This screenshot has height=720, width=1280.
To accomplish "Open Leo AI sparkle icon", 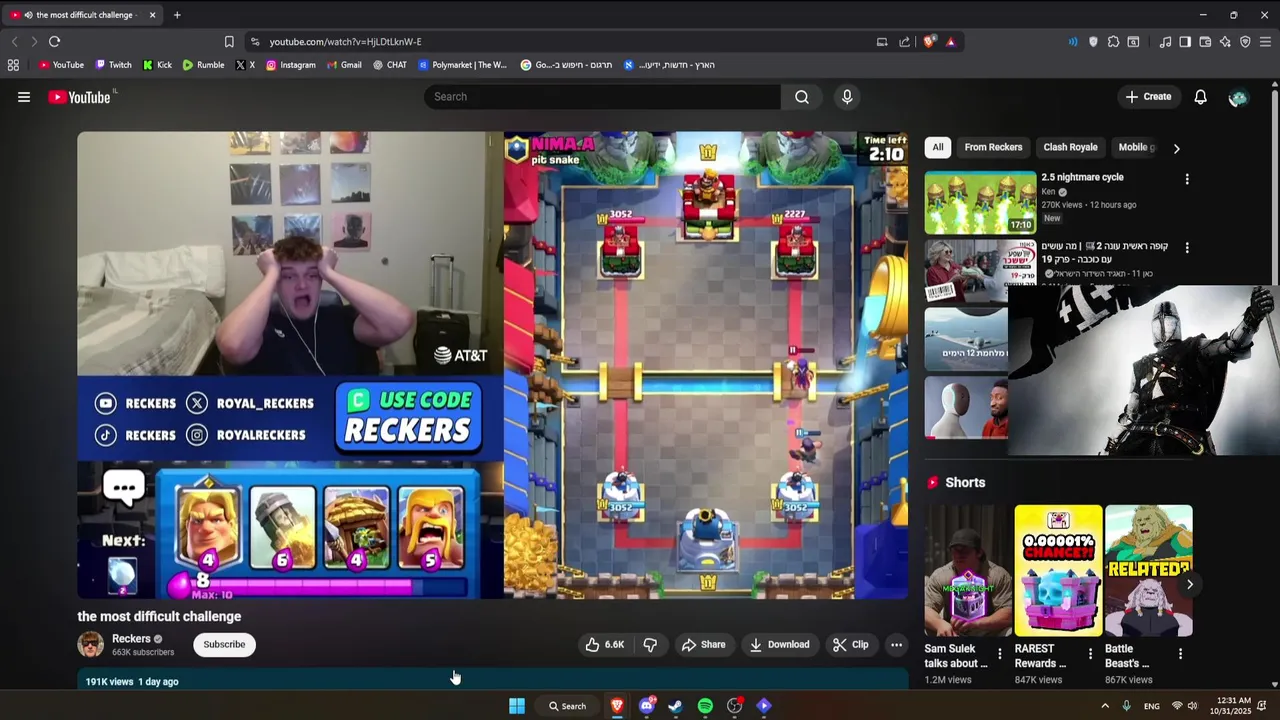I will [x=1225, y=42].
